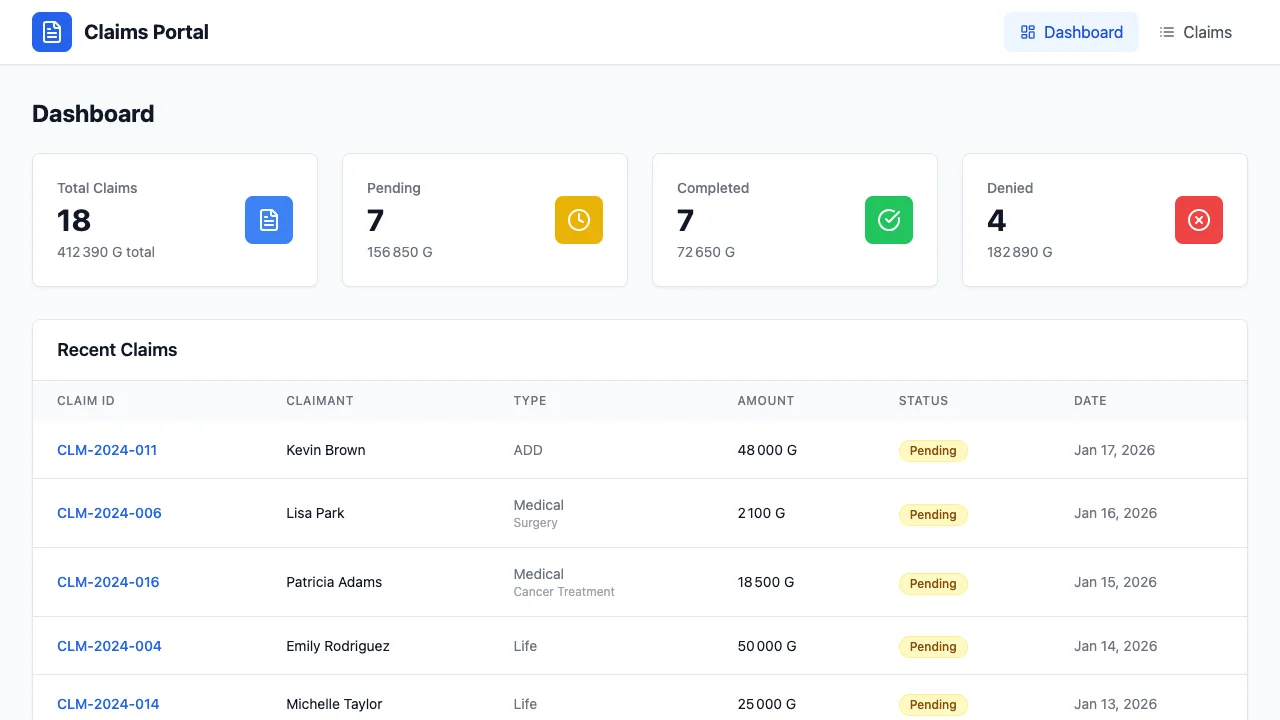Click the list icon beside Claims
1280x720 pixels.
[1166, 32]
